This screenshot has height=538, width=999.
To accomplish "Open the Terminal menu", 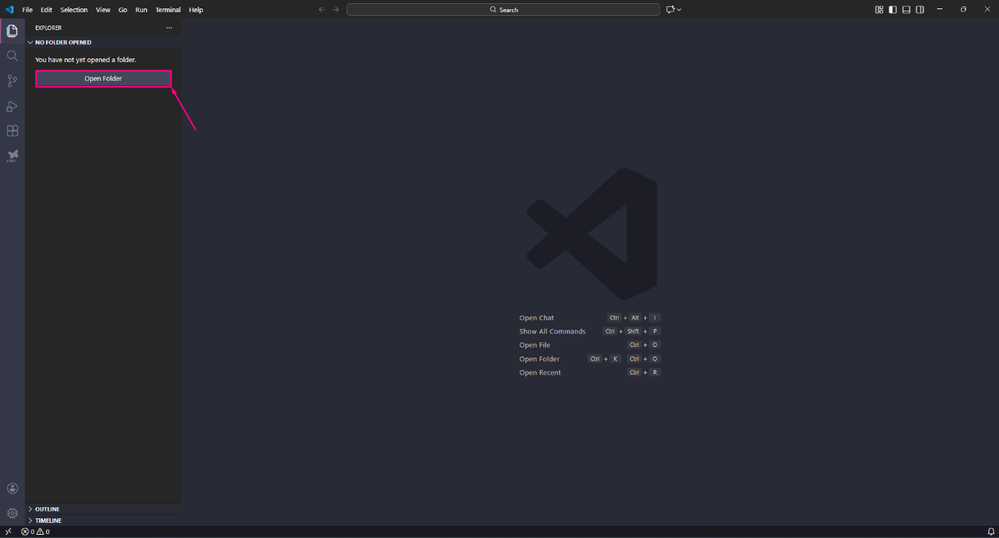I will tap(168, 10).
